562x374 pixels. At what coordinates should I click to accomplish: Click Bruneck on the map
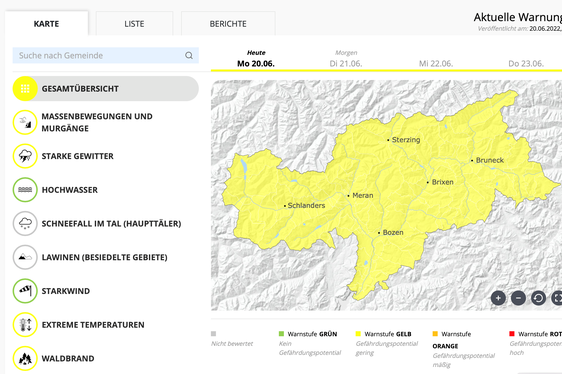(490, 160)
